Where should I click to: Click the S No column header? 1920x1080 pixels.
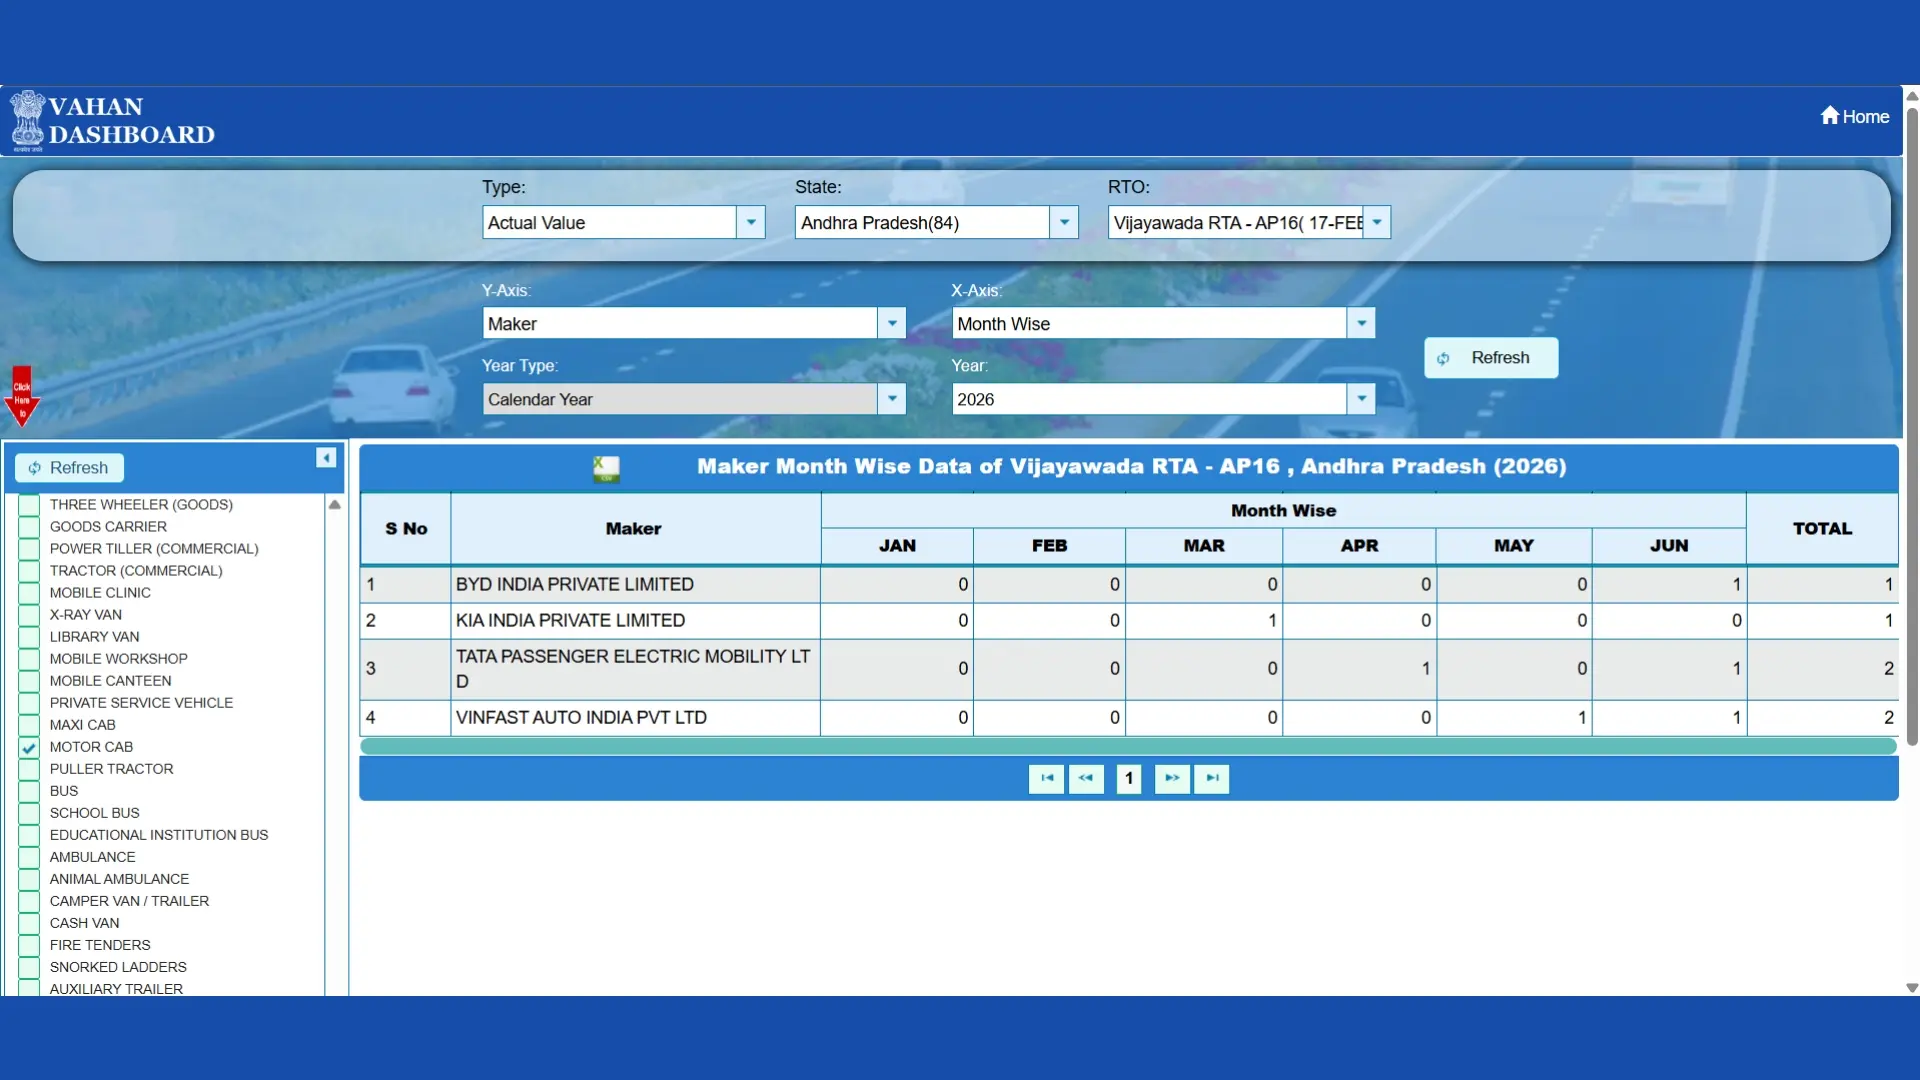click(406, 528)
